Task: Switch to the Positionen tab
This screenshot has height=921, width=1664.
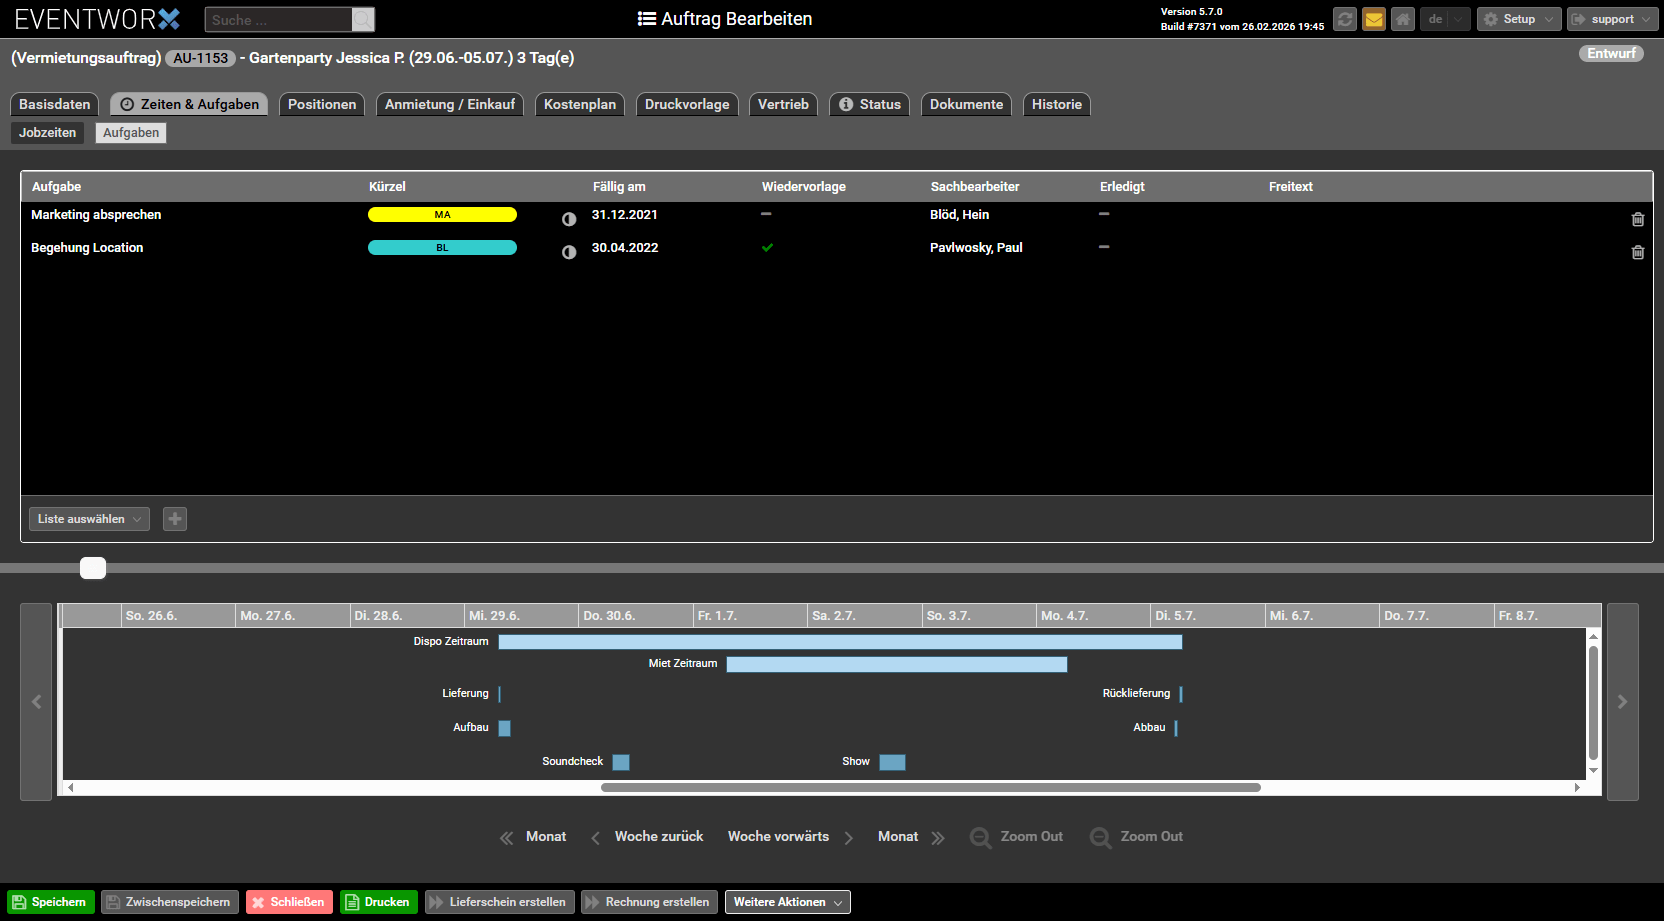Action: coord(321,104)
